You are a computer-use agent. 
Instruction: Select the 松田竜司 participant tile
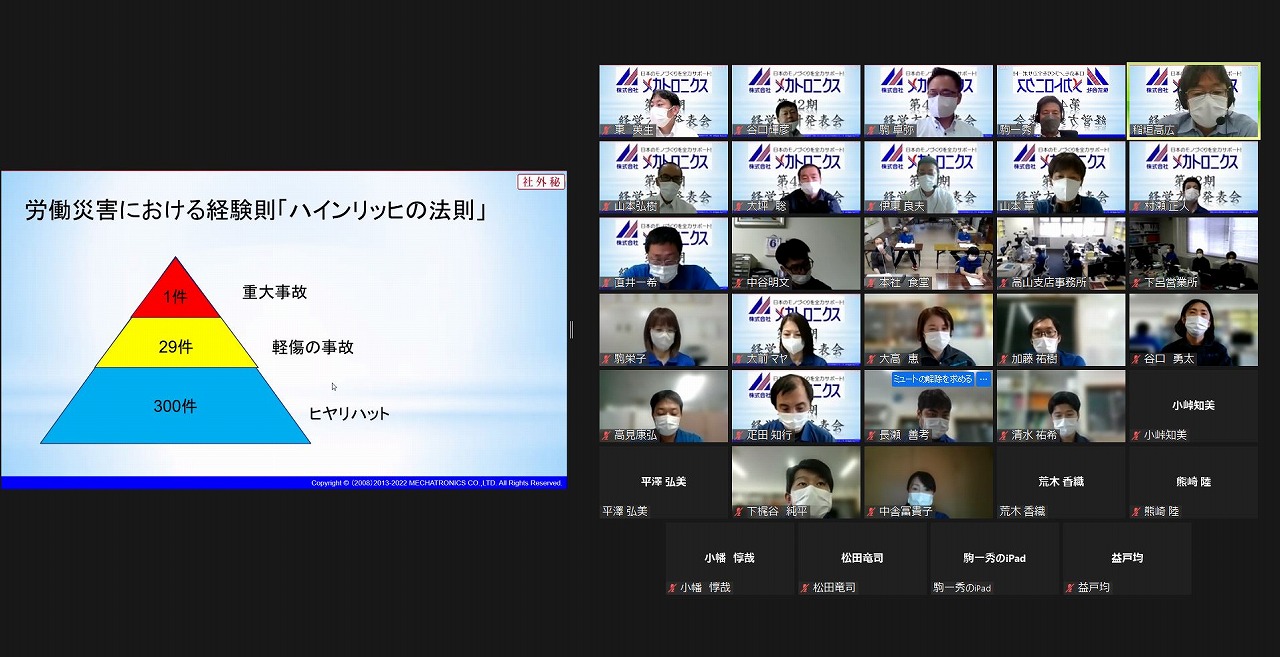point(862,558)
